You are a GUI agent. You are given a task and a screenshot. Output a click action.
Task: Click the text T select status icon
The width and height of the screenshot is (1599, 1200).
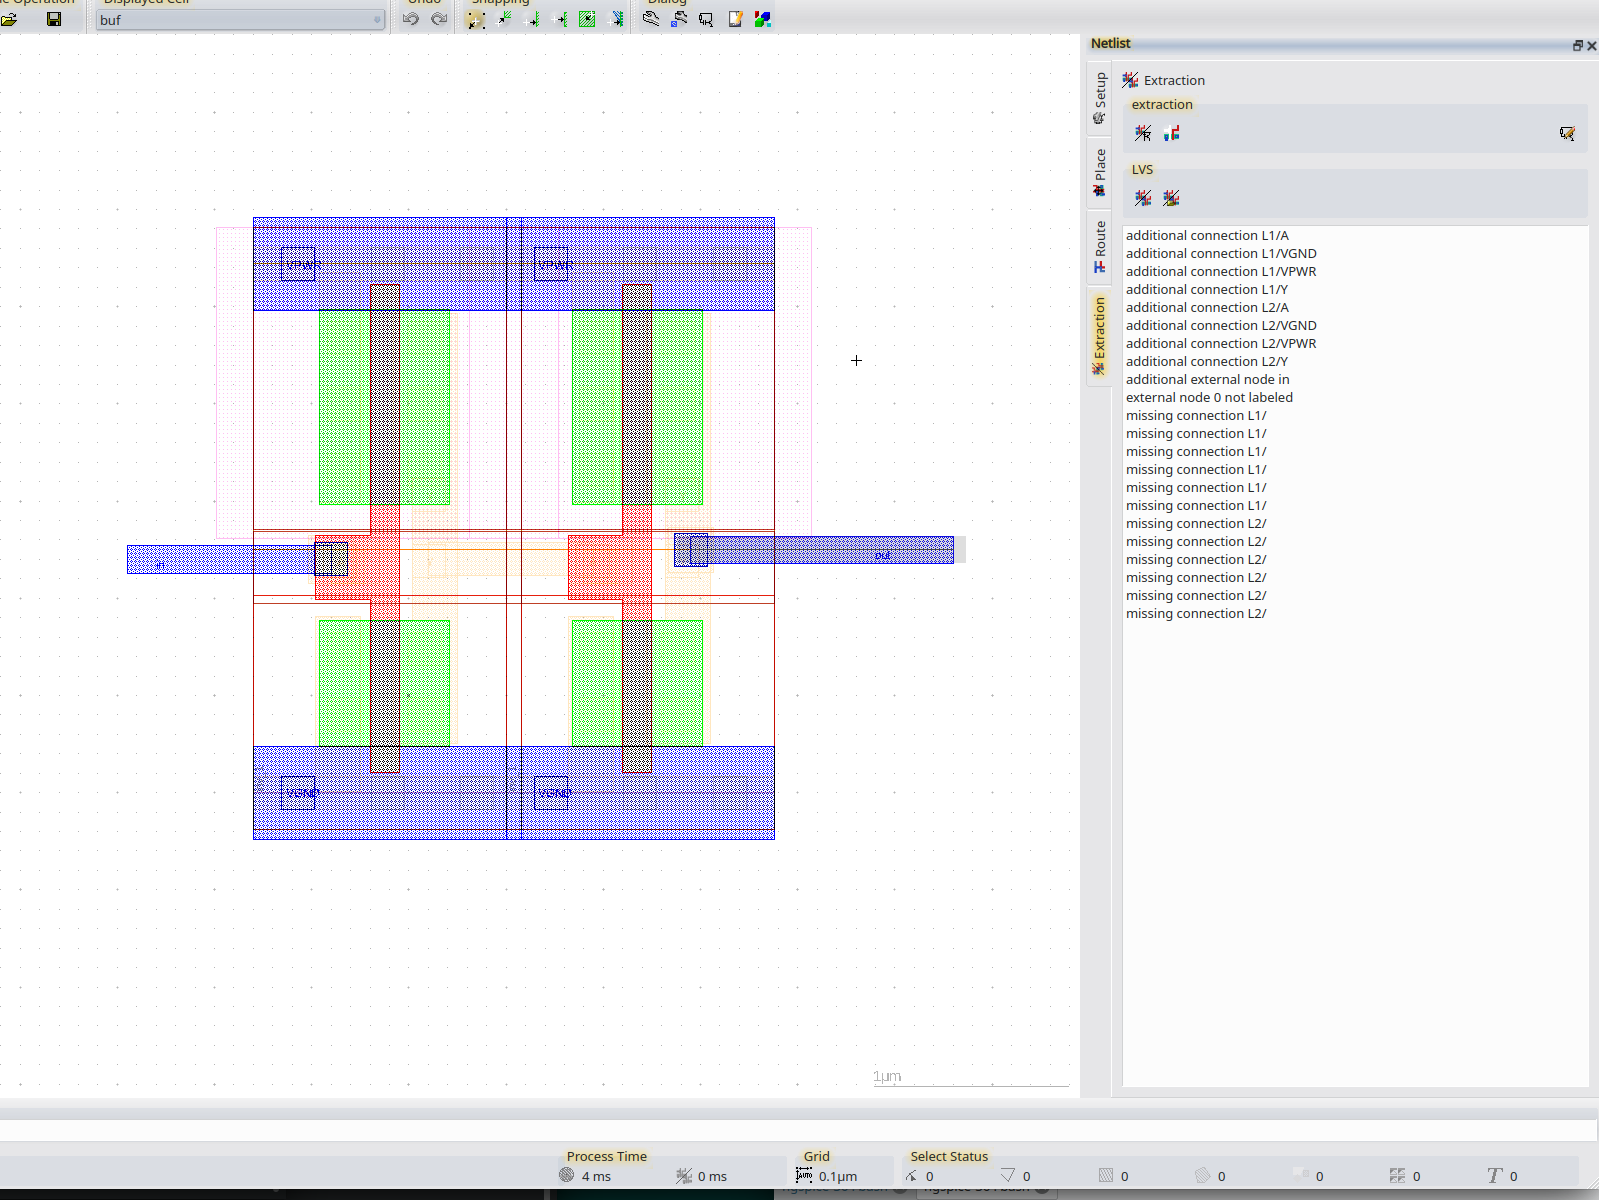click(1495, 1176)
